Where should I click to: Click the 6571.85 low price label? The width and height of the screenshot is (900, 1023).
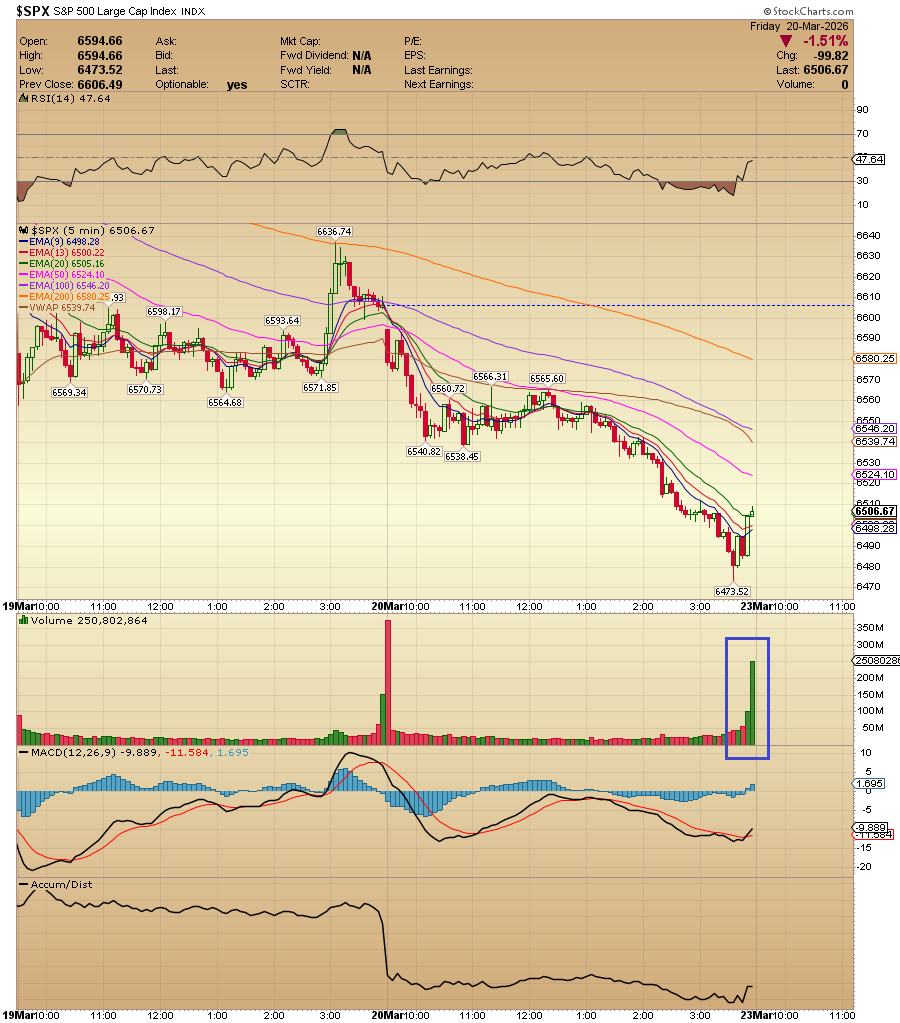320,388
